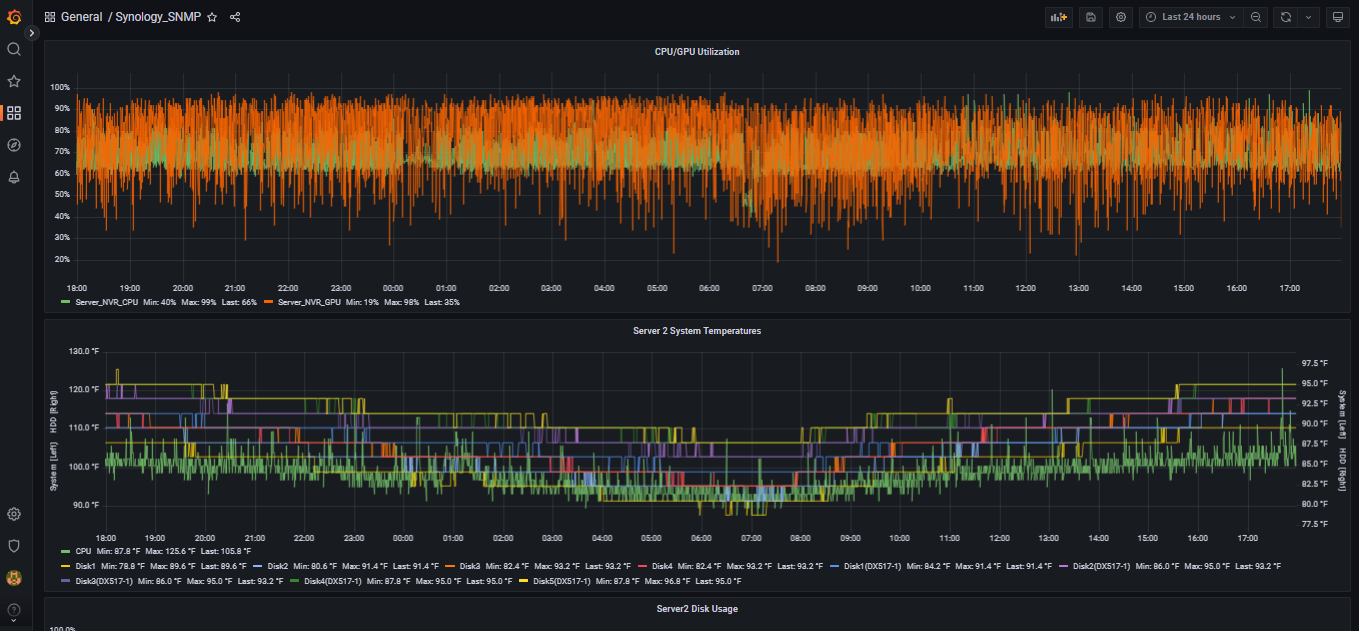The height and width of the screenshot is (631, 1359).
Task: Toggle Server_NVR_GPU series in legend
Action: click(x=309, y=301)
